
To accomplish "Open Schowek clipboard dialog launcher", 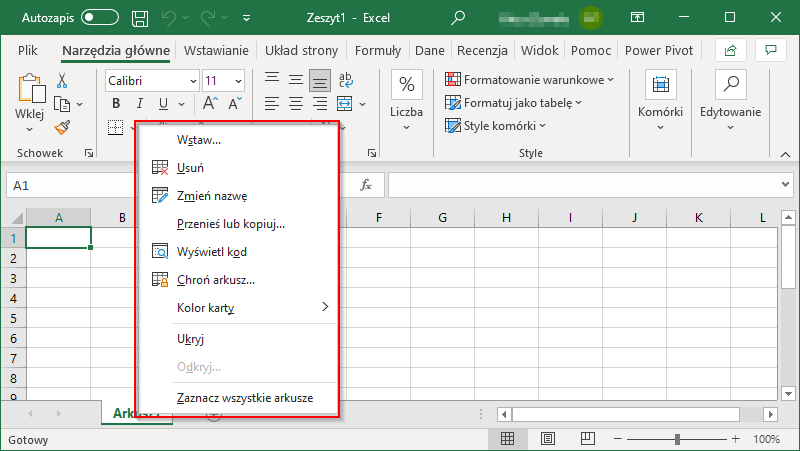I will point(89,153).
